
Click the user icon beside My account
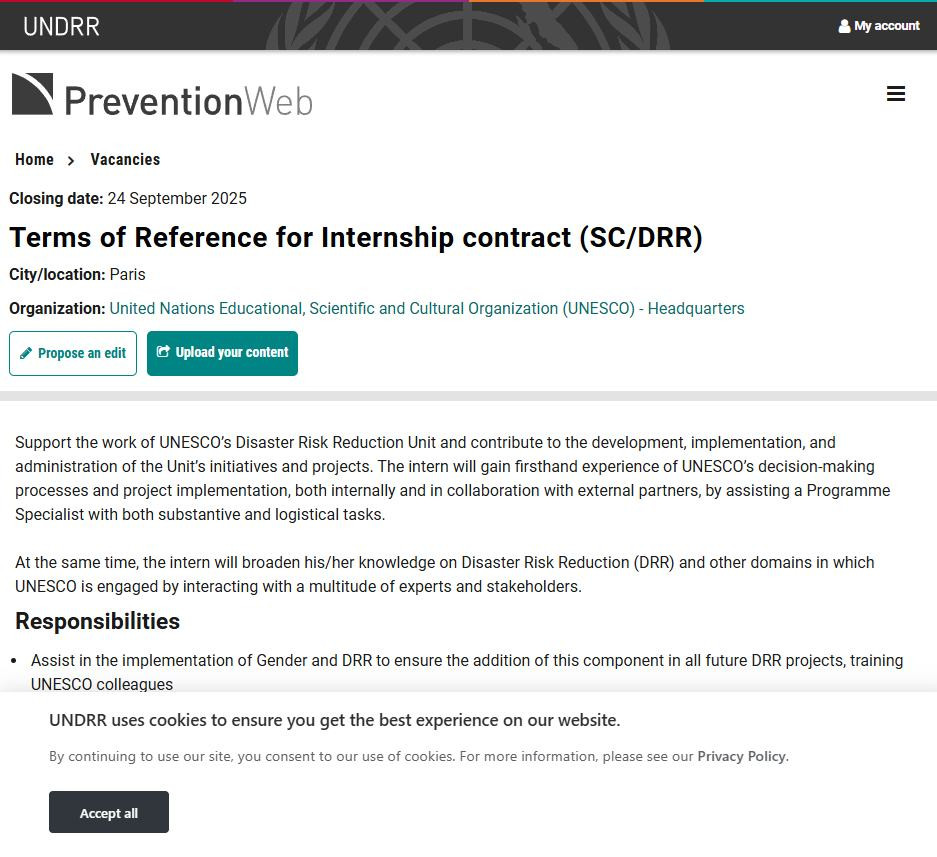[844, 26]
